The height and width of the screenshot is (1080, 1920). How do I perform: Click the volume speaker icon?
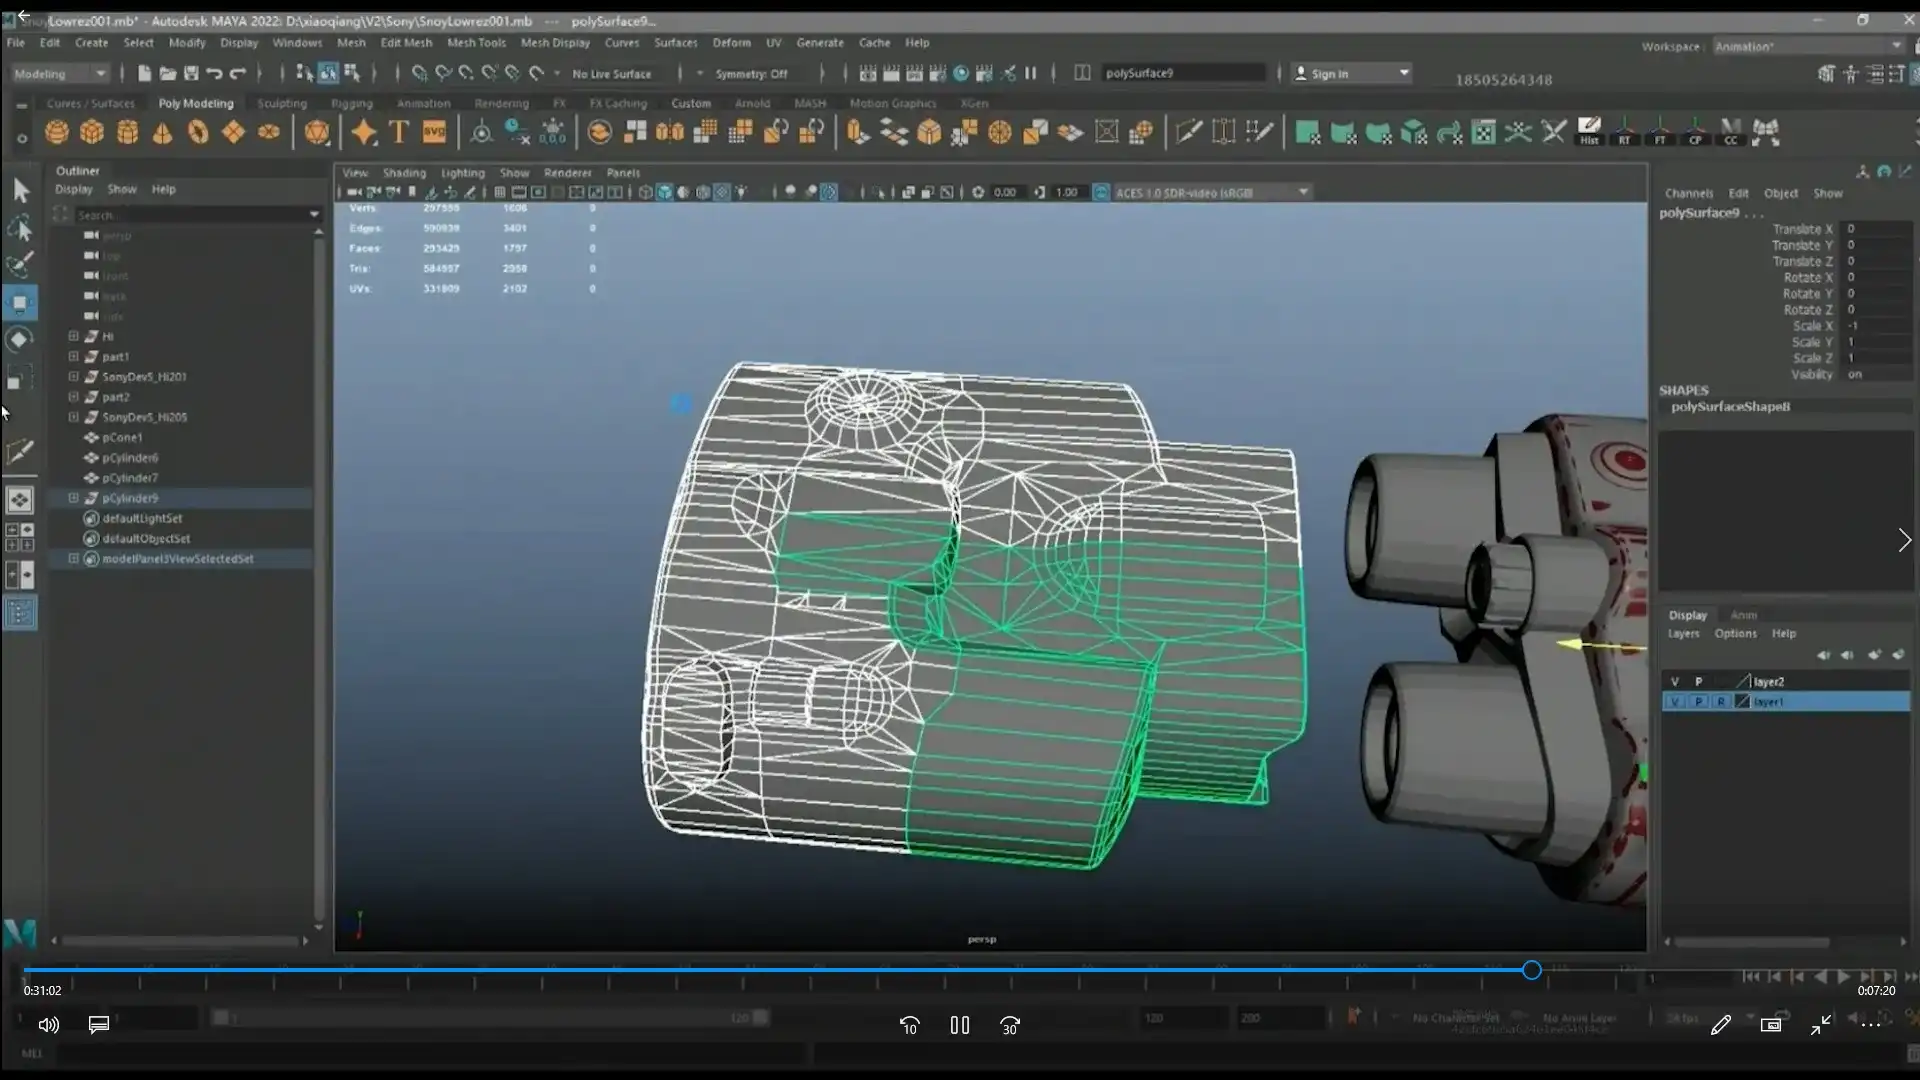(48, 1025)
